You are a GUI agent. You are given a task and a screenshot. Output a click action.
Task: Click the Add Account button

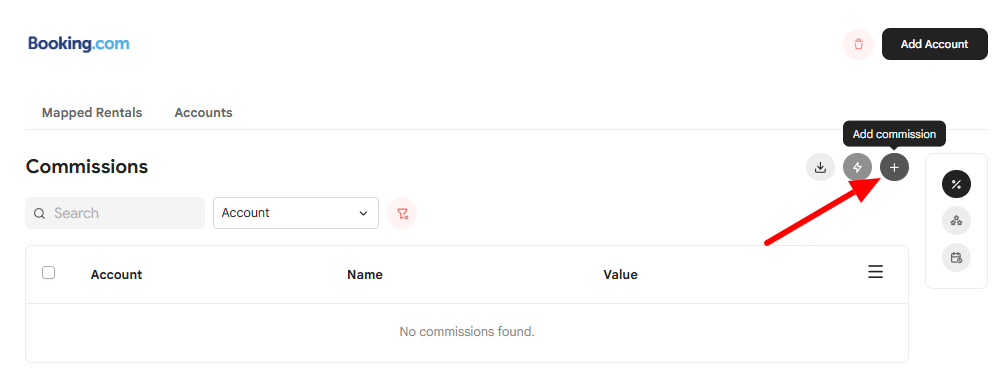click(934, 44)
